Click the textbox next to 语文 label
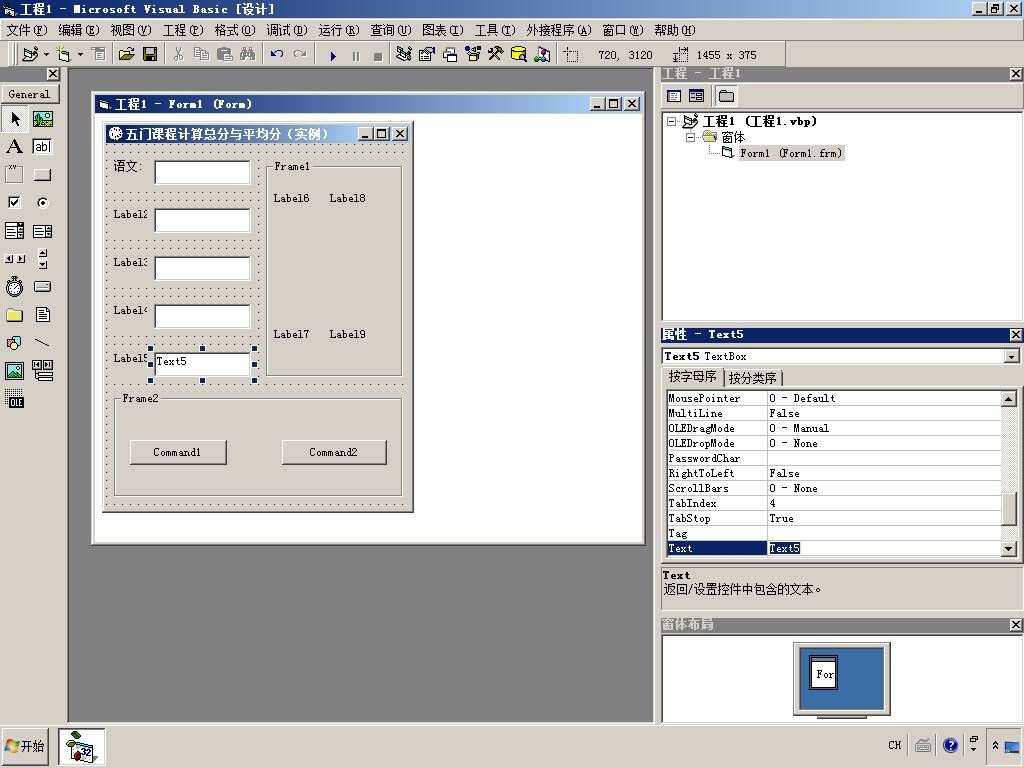1024x768 pixels. click(x=202, y=172)
